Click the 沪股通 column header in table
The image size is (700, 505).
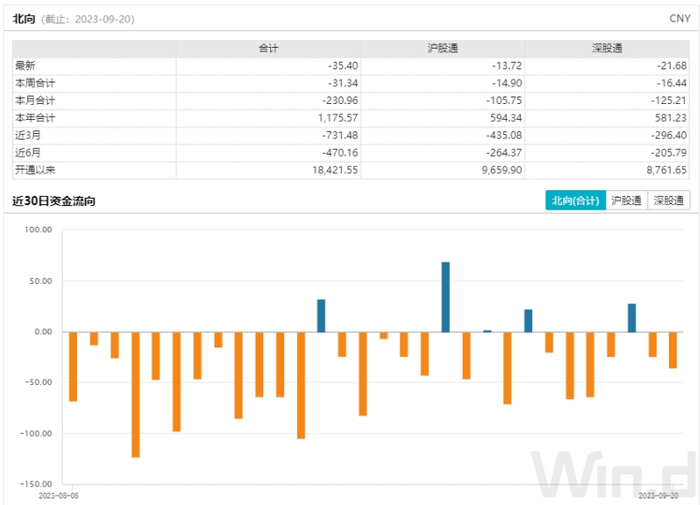[442, 48]
